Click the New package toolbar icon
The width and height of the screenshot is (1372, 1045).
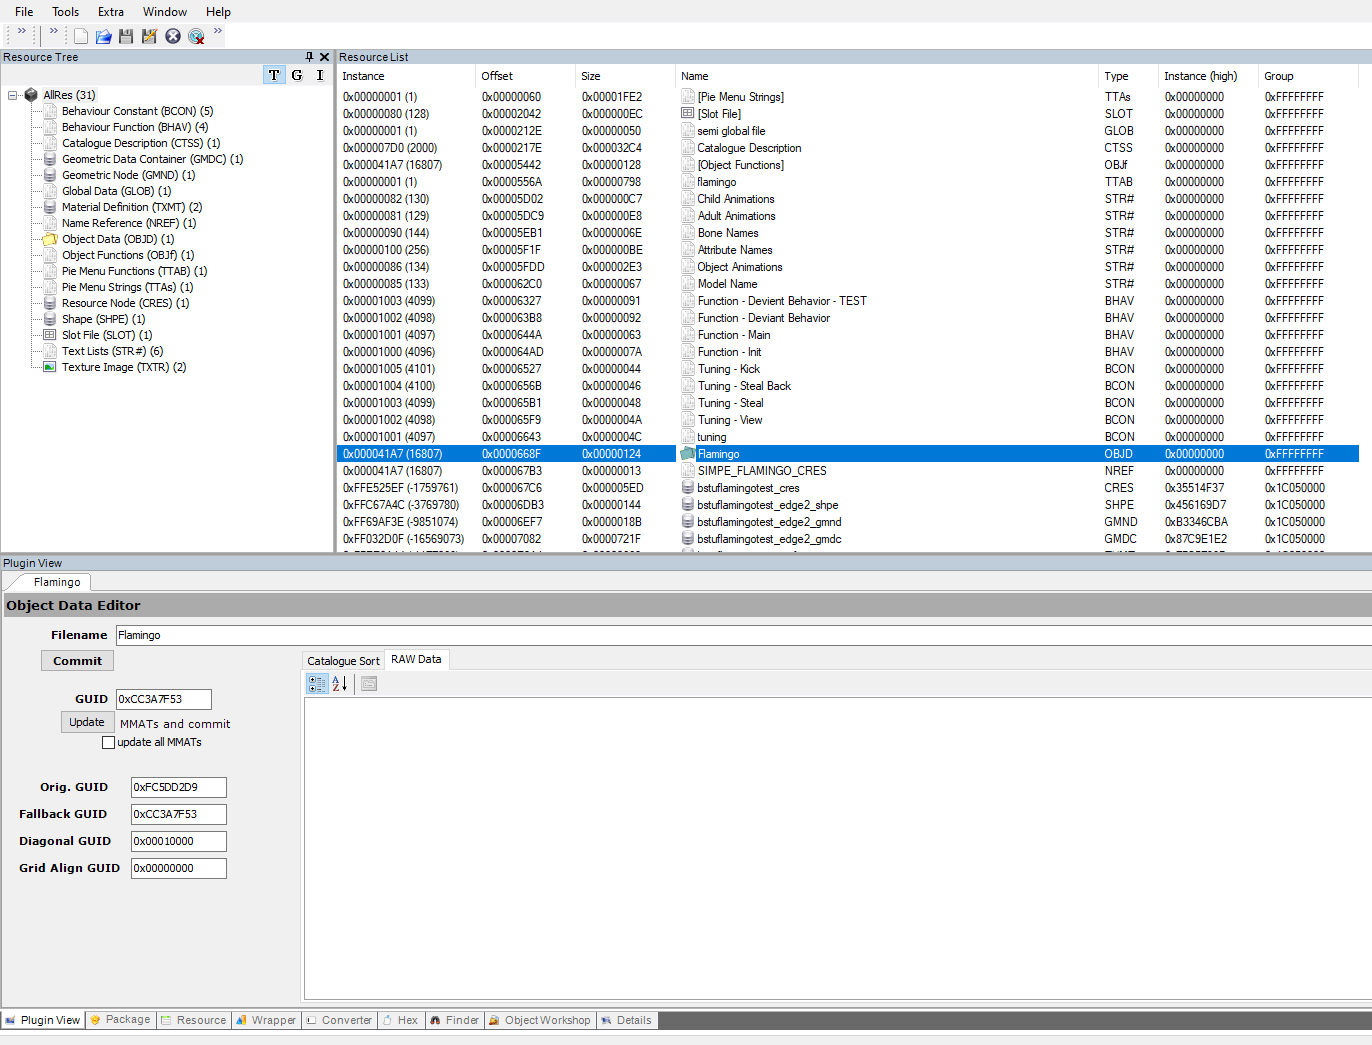coord(81,36)
